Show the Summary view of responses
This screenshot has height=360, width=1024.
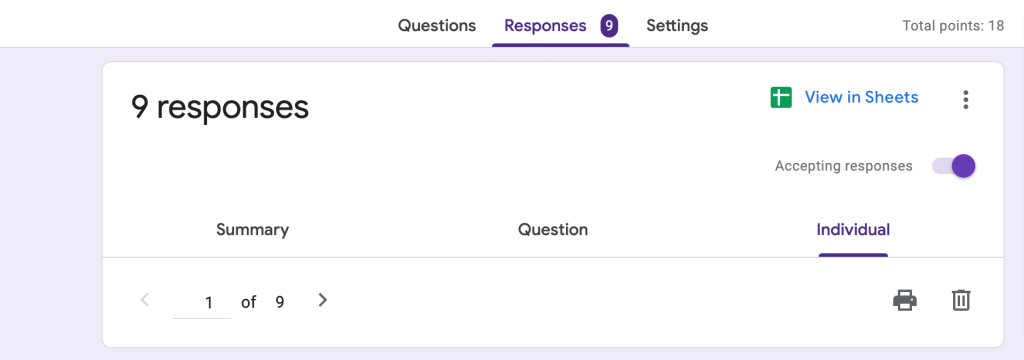[x=253, y=230]
